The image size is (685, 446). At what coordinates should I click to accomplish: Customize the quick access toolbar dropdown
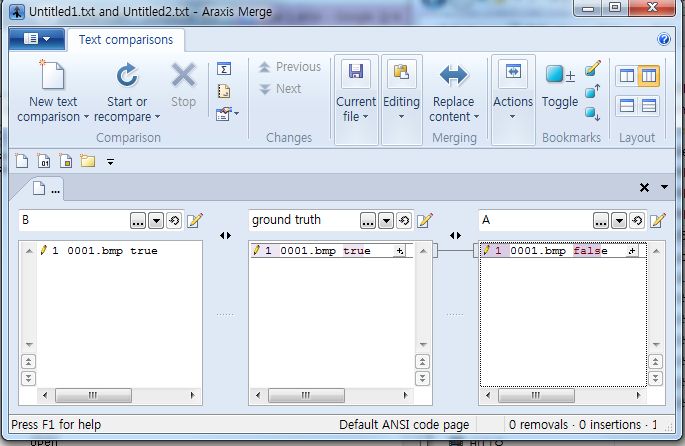point(111,162)
